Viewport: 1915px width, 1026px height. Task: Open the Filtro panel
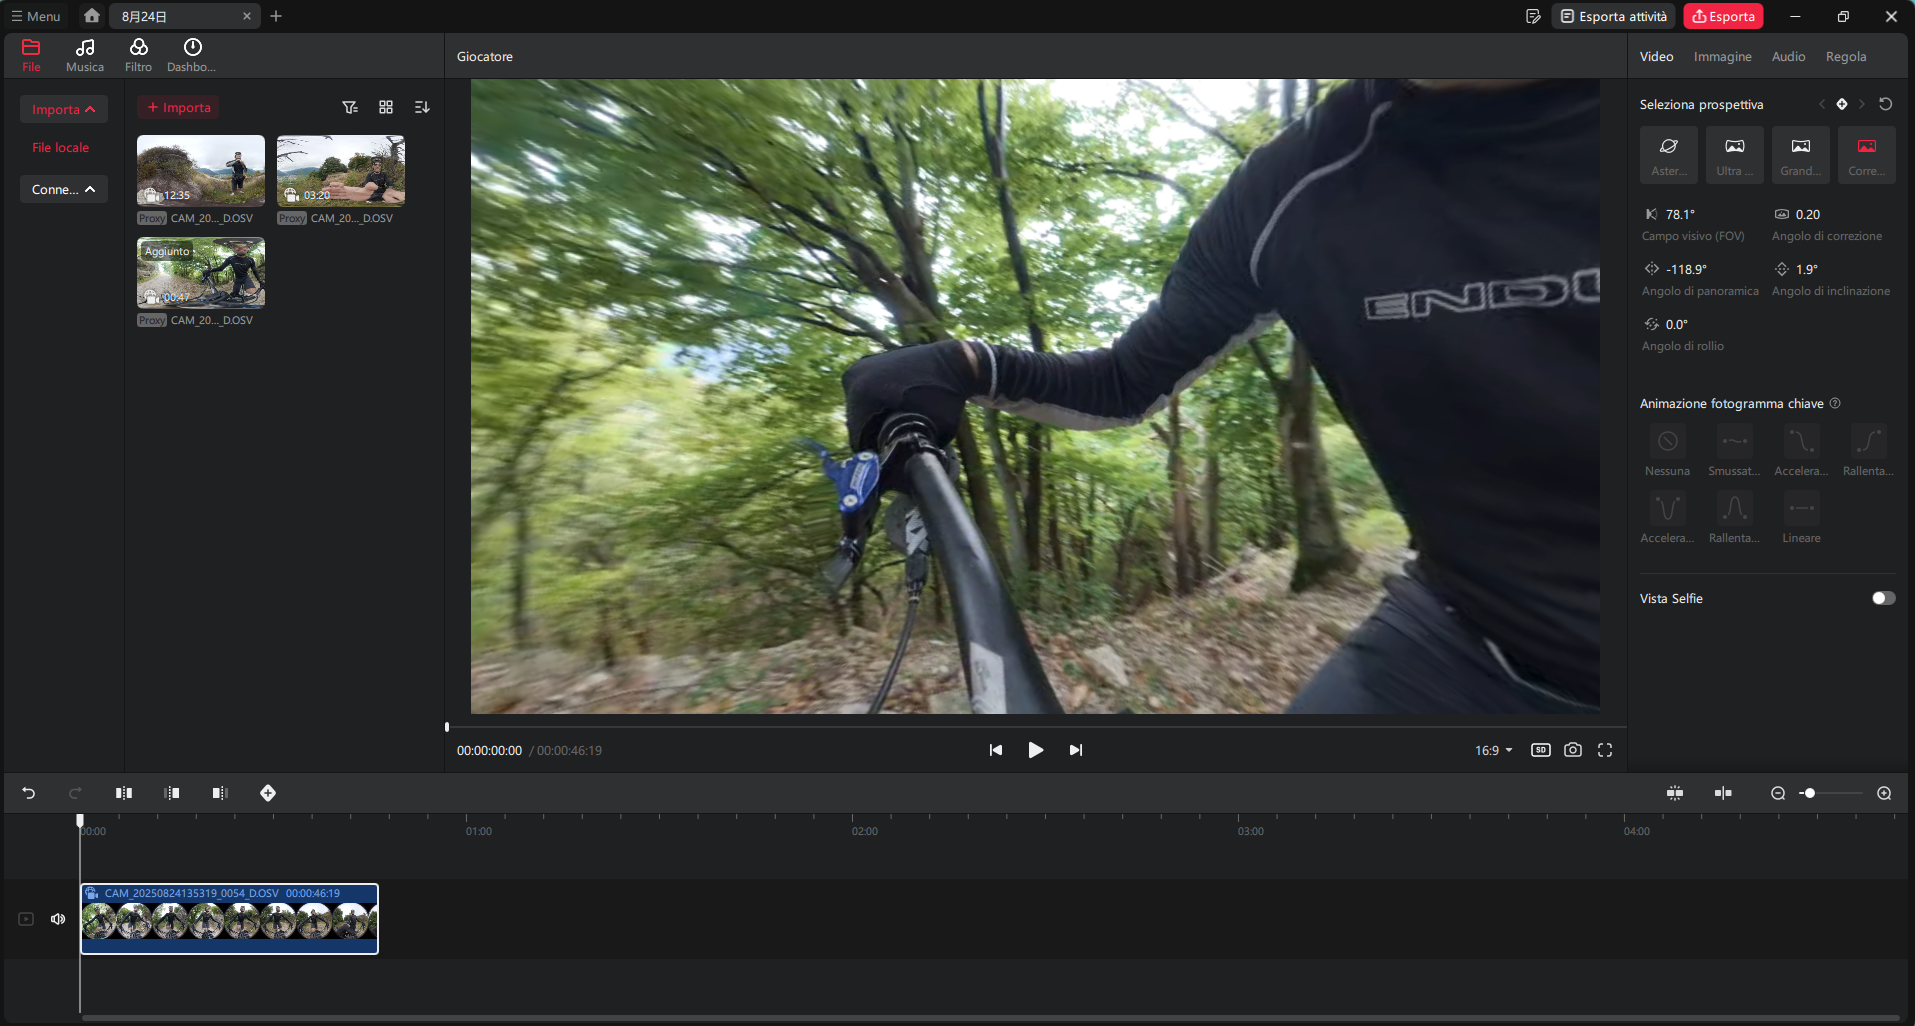(x=138, y=55)
